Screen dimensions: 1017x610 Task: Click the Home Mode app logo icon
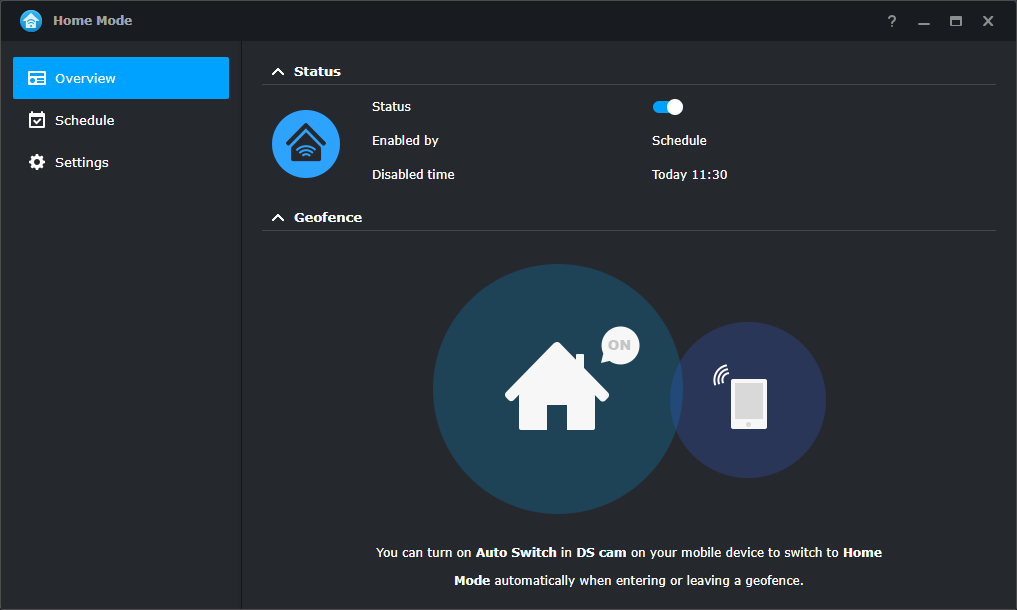pos(30,21)
